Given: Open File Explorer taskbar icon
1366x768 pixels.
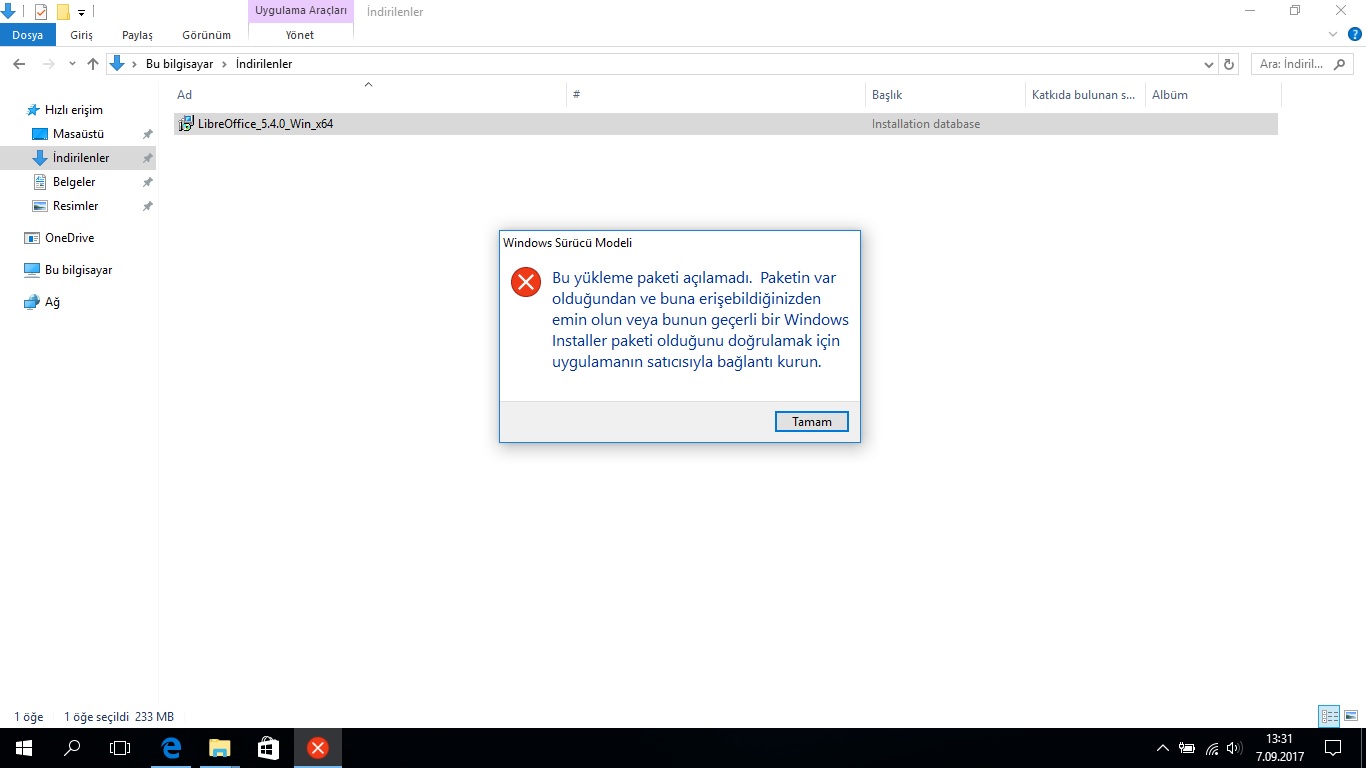Looking at the screenshot, I should pyautogui.click(x=219, y=748).
